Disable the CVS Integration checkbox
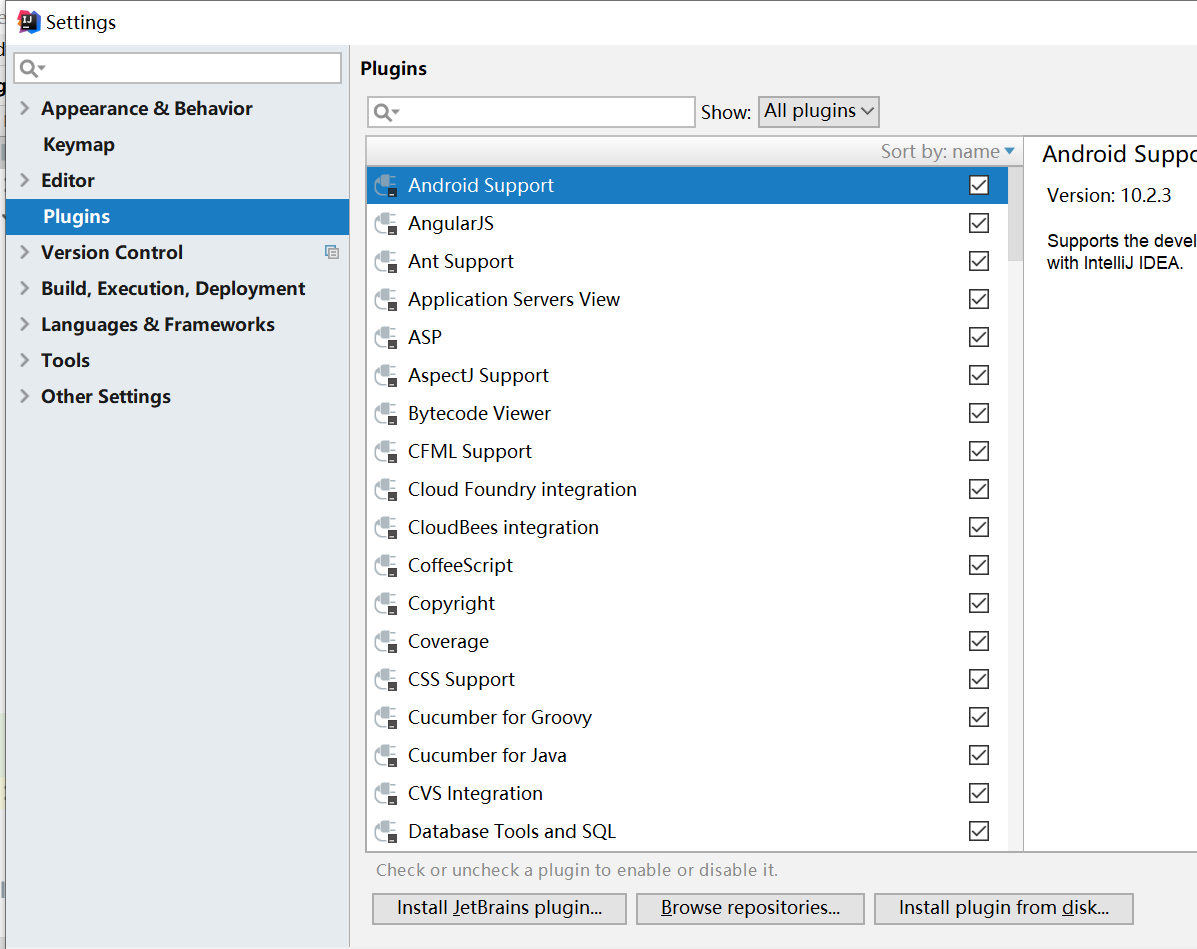 click(x=979, y=792)
